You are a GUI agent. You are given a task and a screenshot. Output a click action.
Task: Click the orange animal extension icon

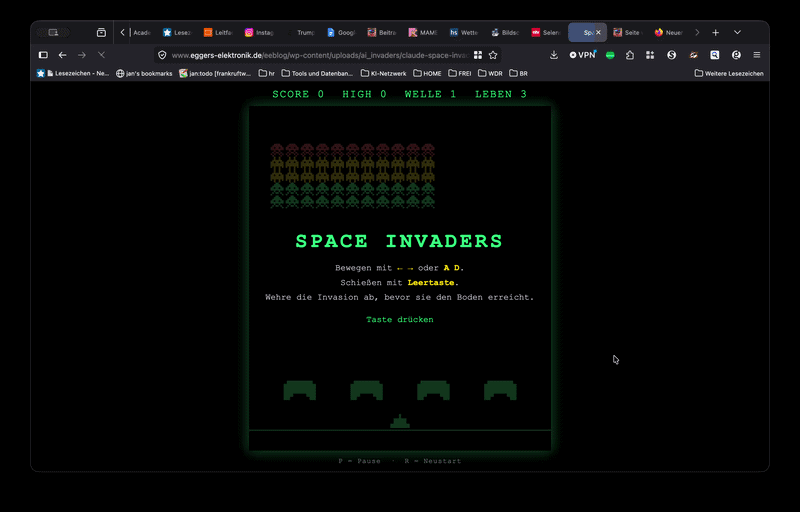pos(693,55)
